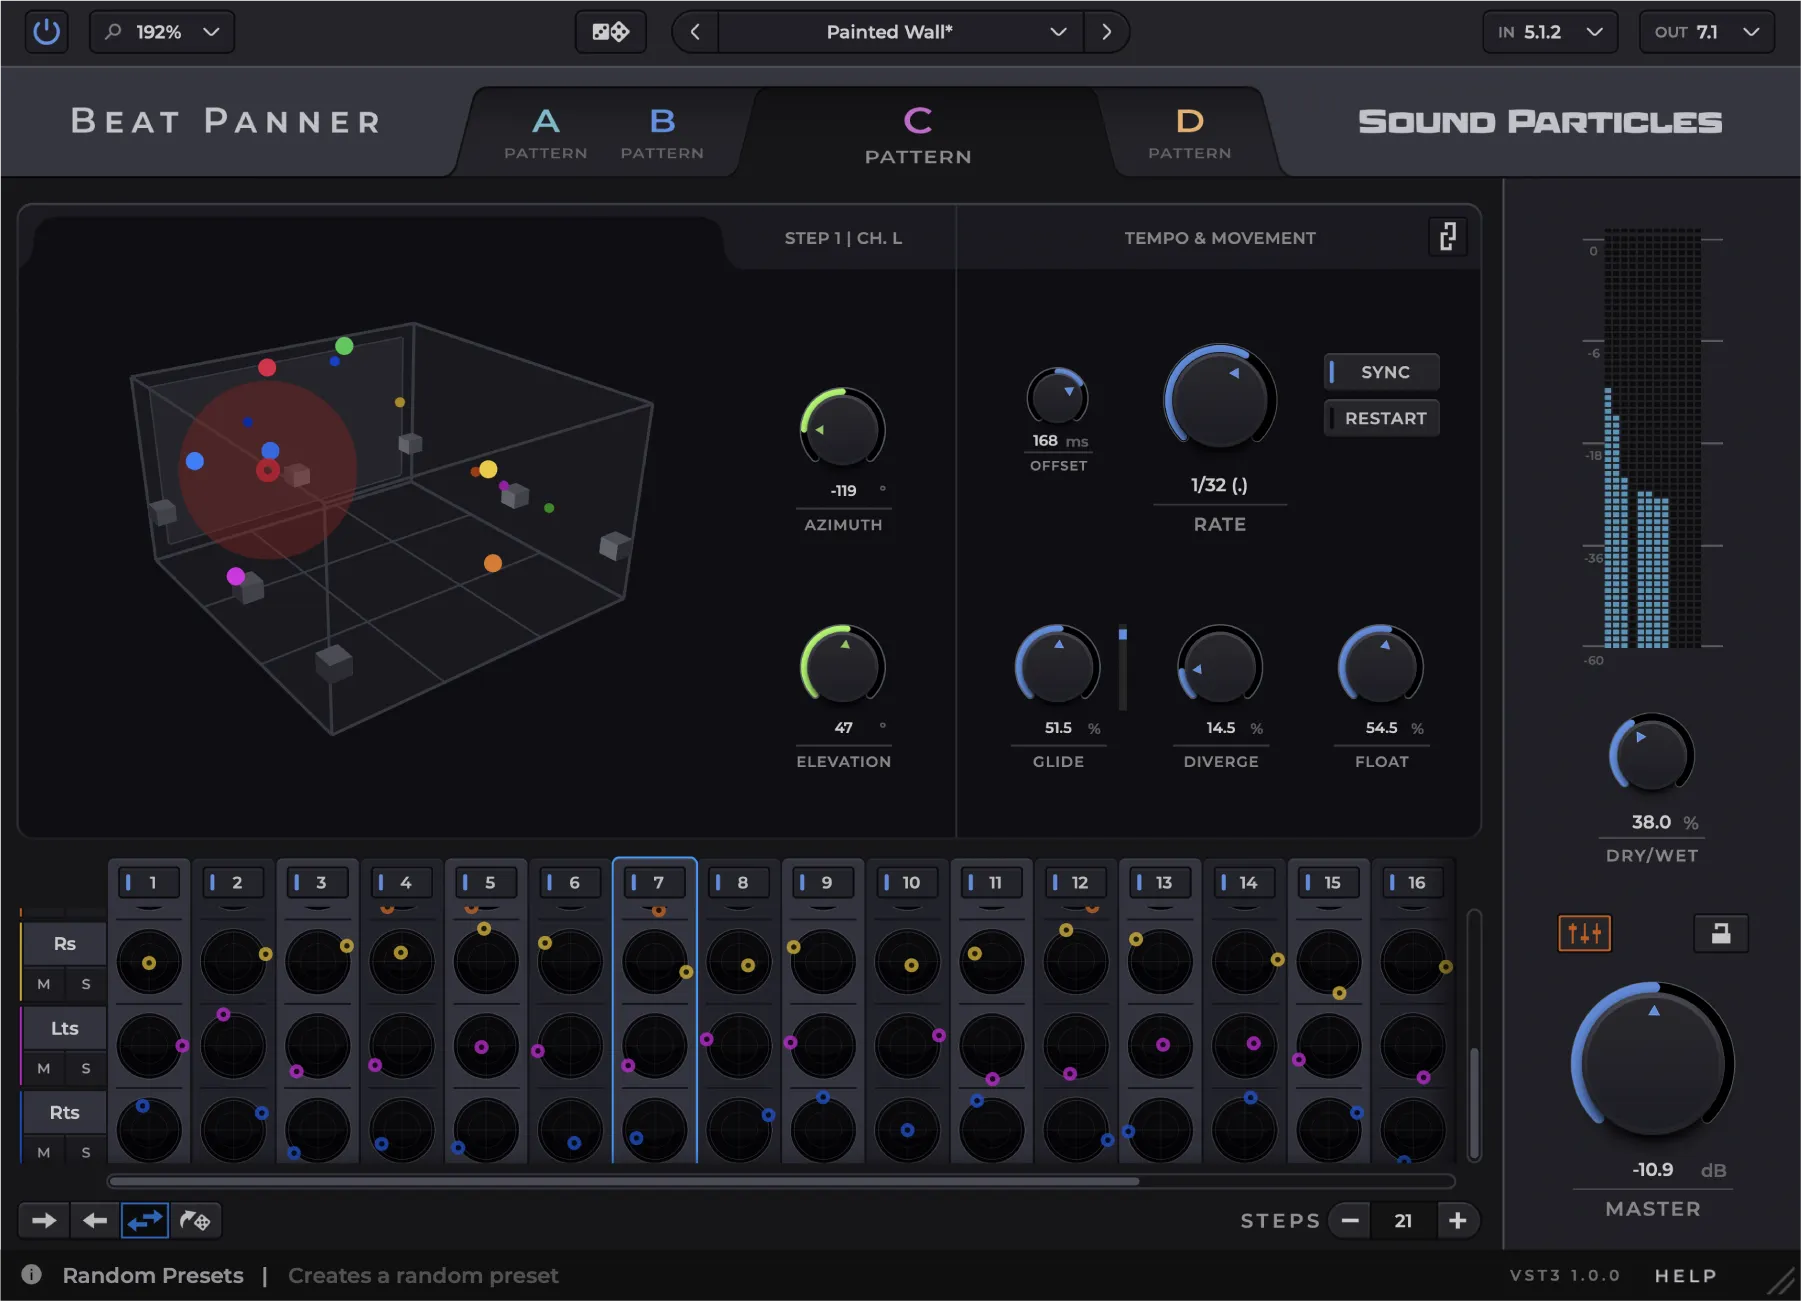Click the Glide knob

1058,666
